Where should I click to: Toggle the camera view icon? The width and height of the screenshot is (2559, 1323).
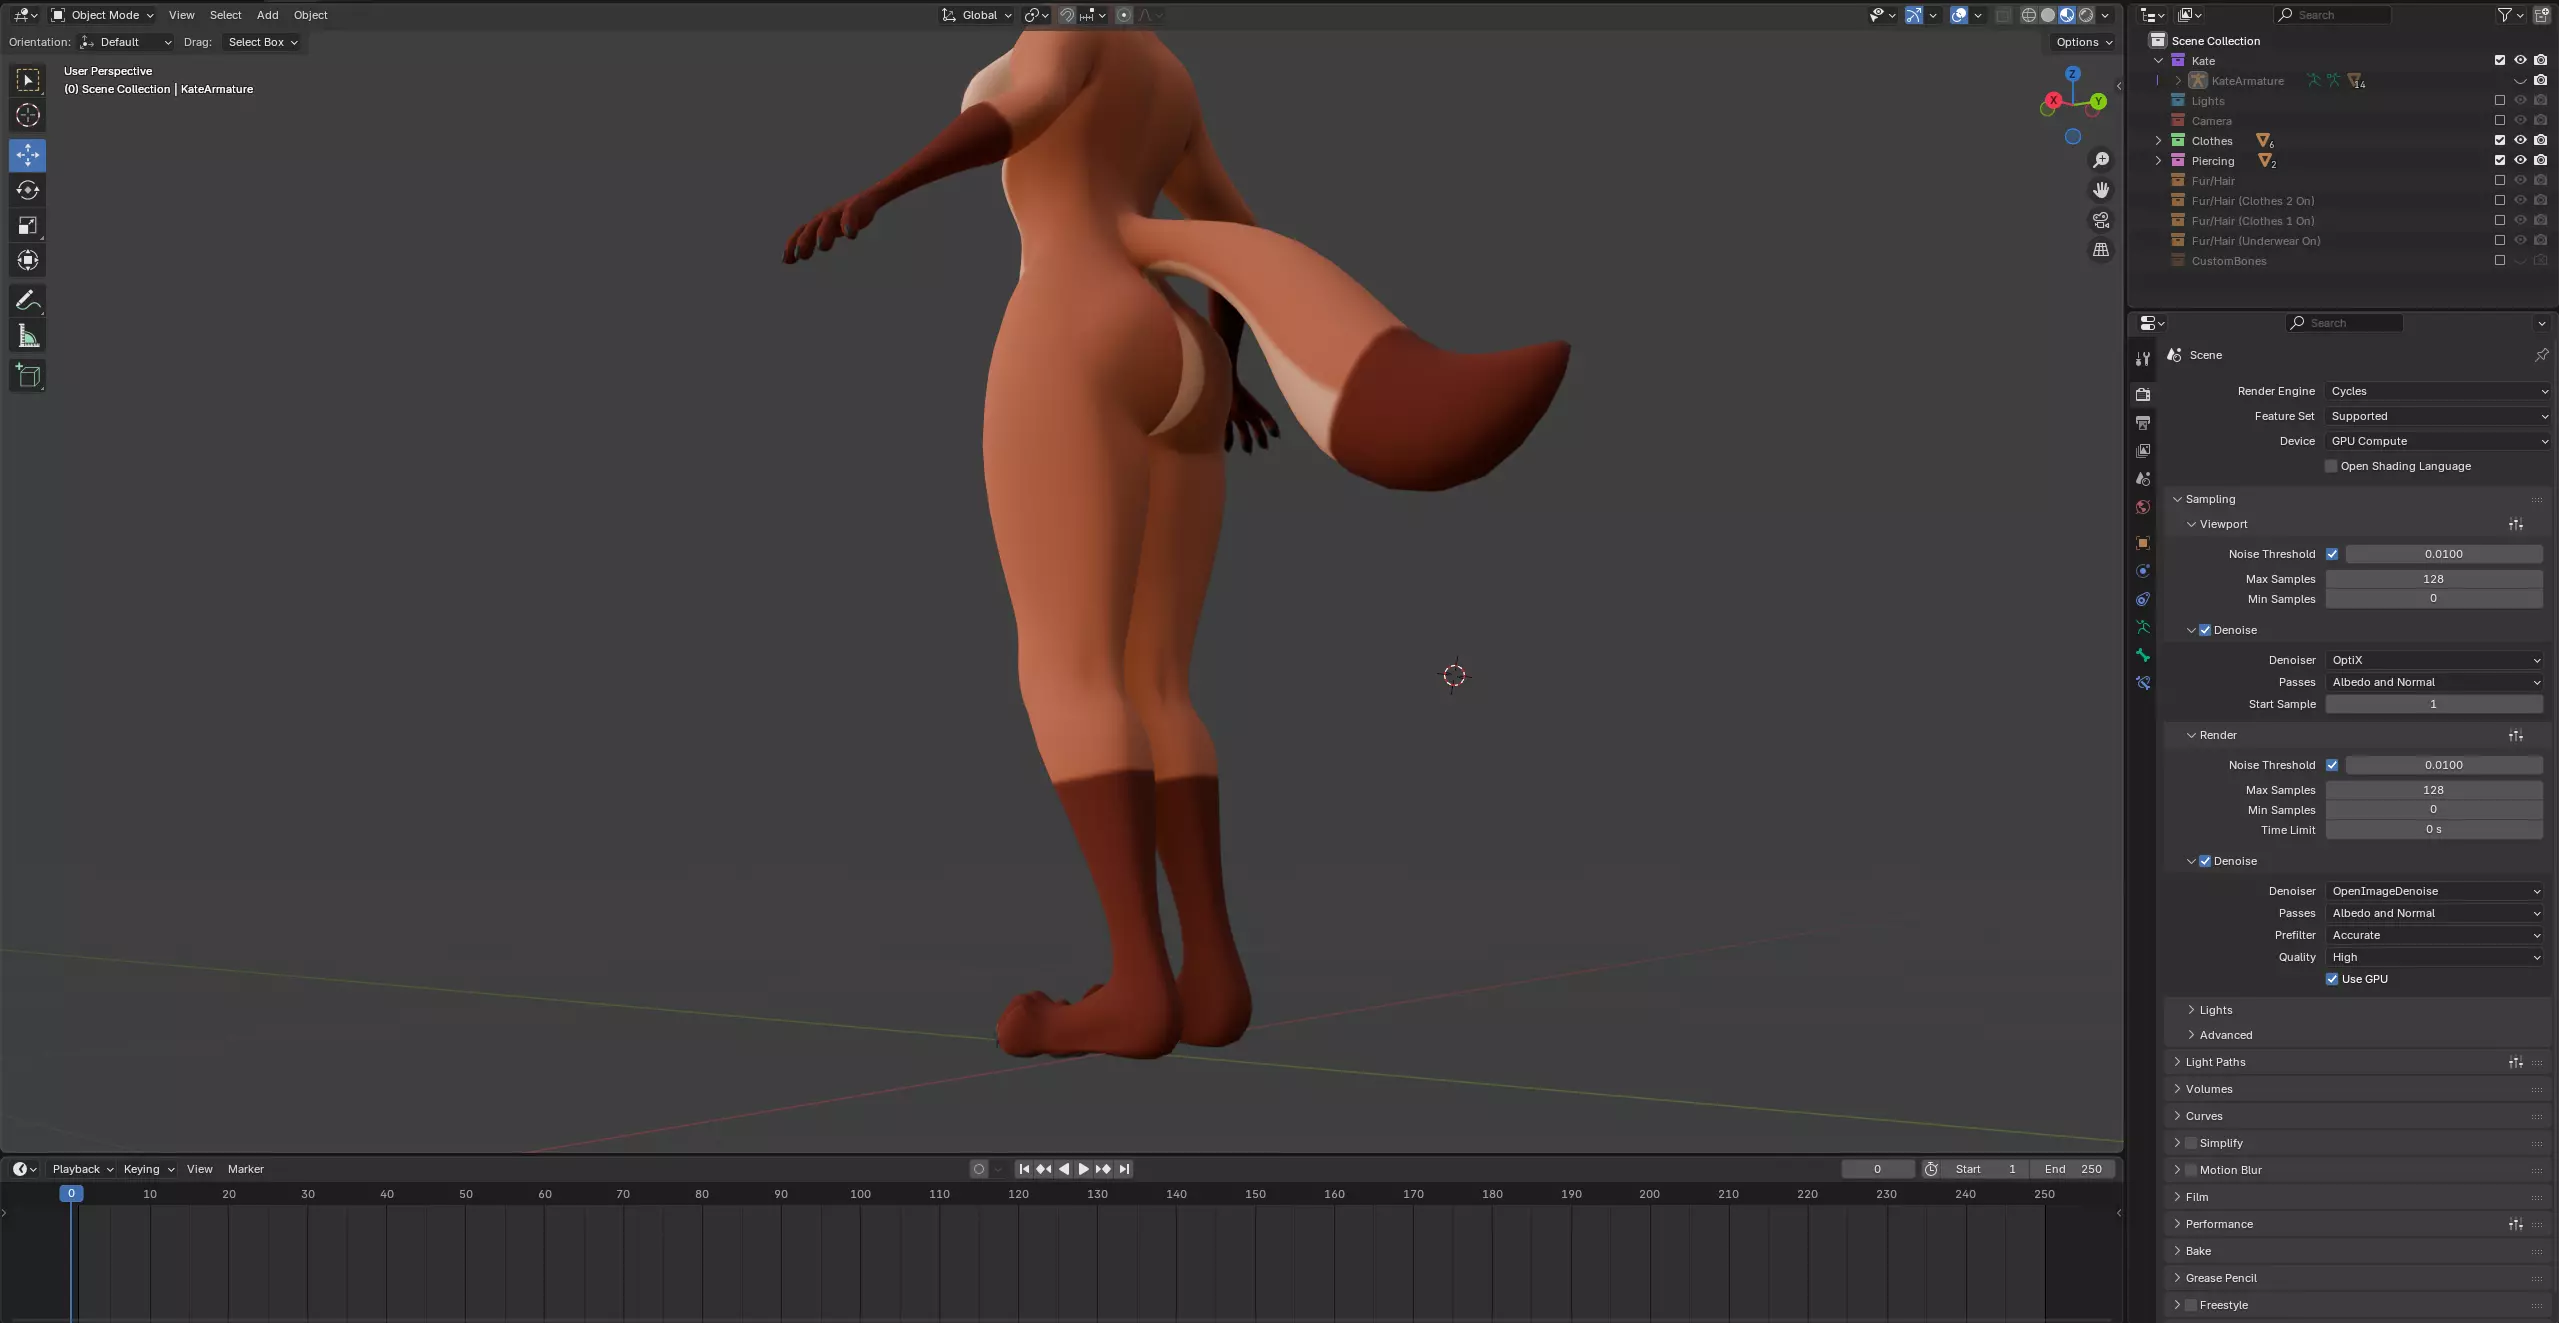(x=2101, y=220)
